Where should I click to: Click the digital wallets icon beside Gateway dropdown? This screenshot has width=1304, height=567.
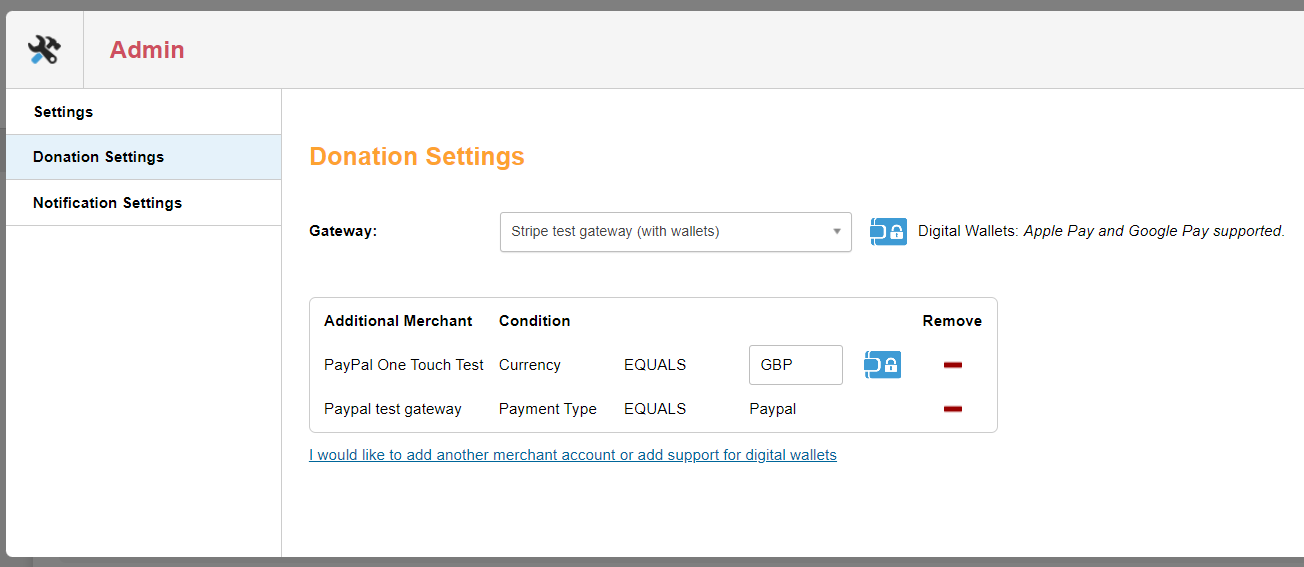(888, 232)
